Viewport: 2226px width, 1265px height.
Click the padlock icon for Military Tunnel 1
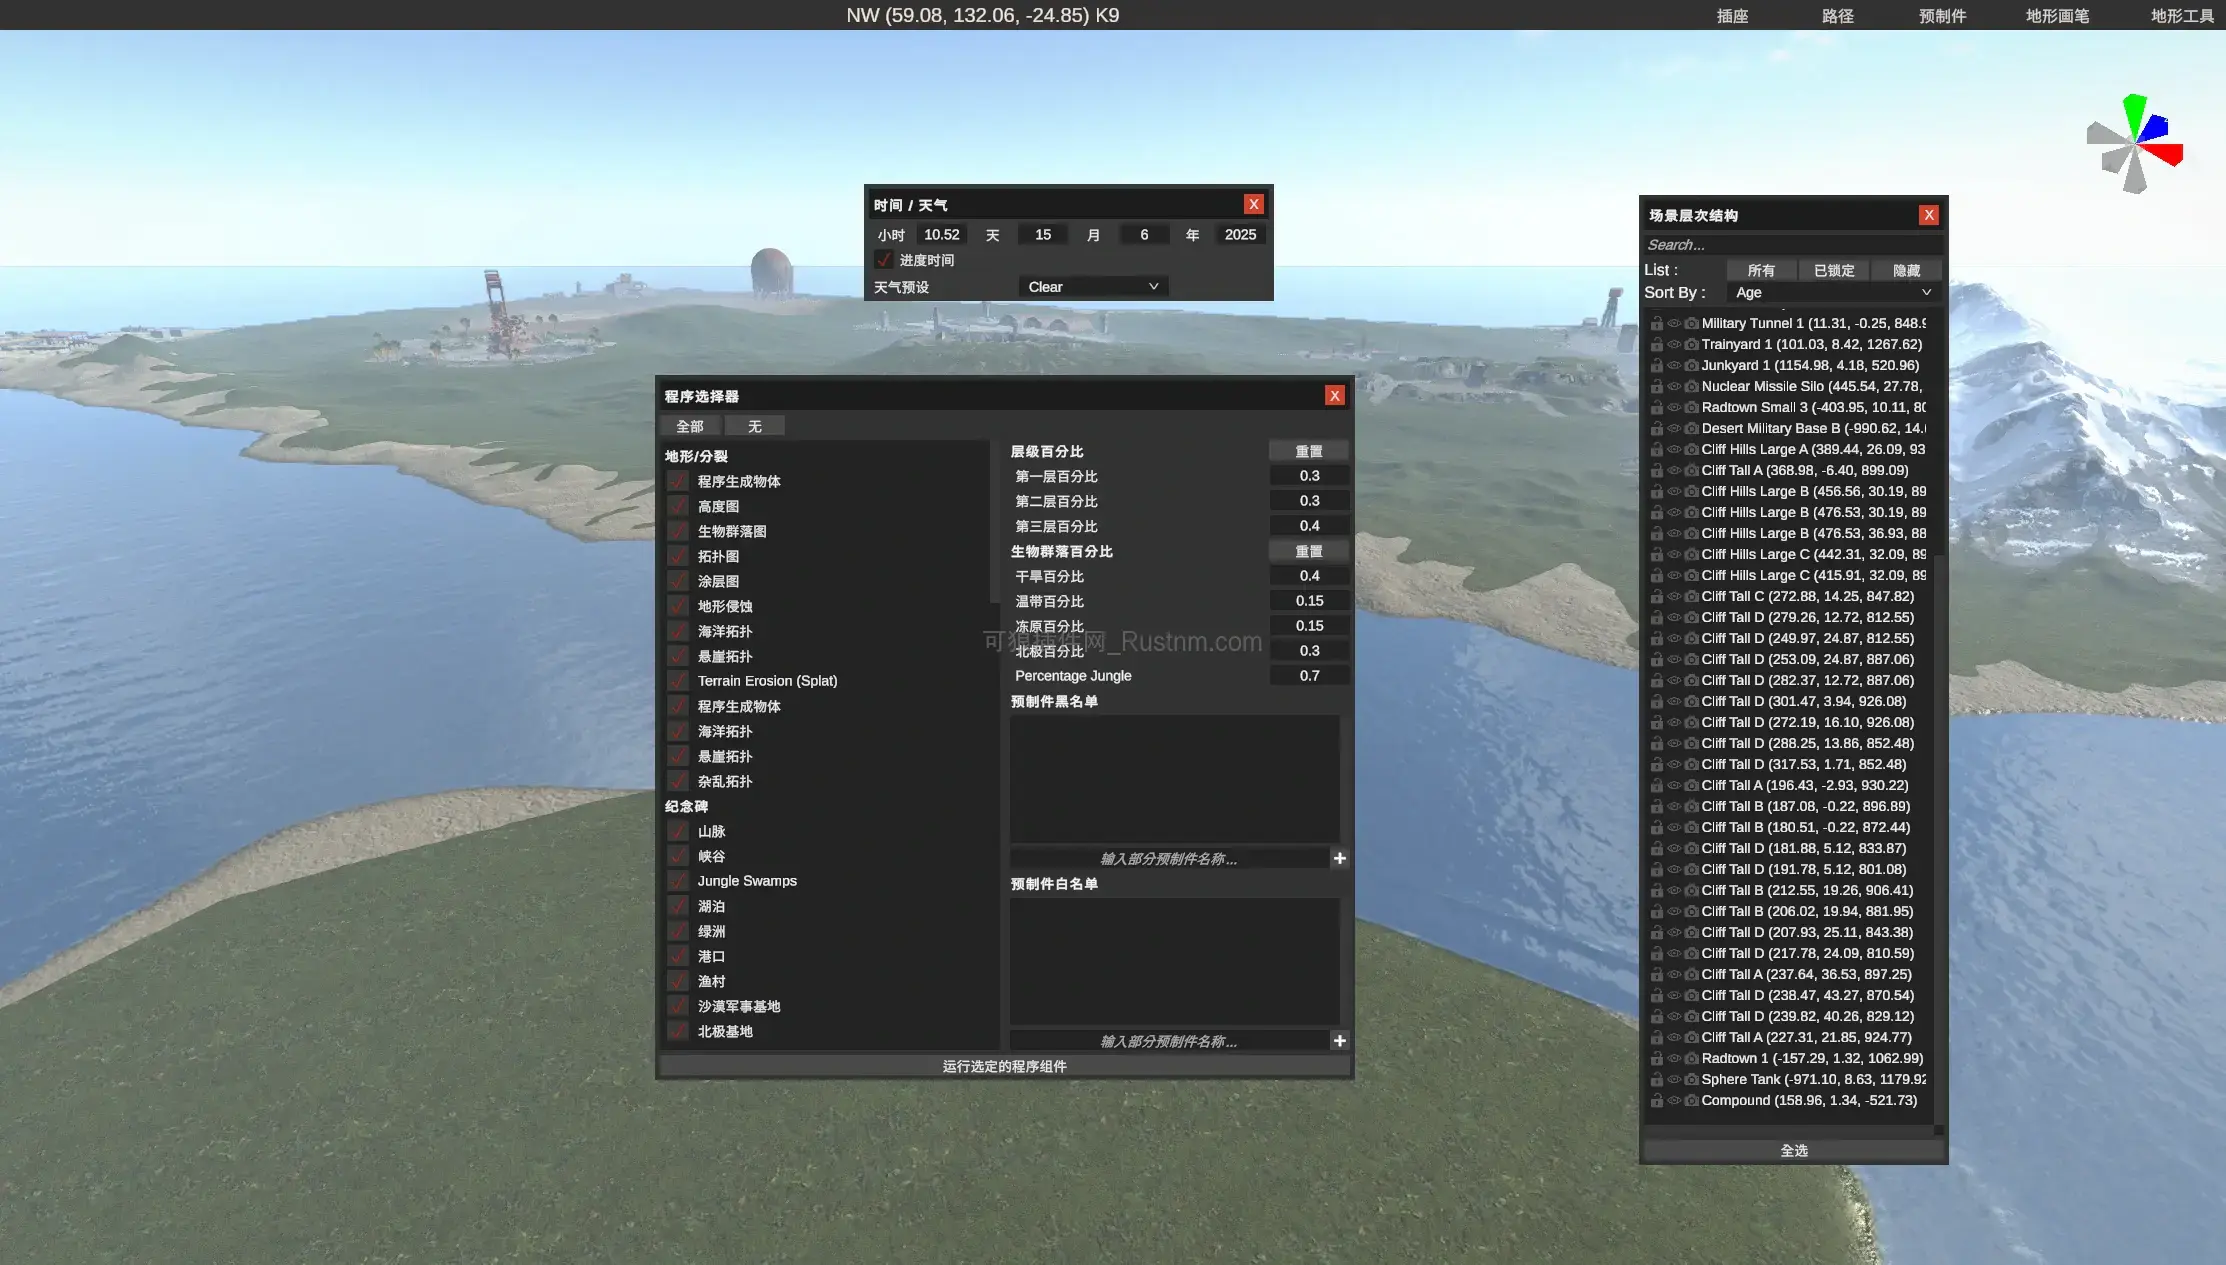(1657, 323)
